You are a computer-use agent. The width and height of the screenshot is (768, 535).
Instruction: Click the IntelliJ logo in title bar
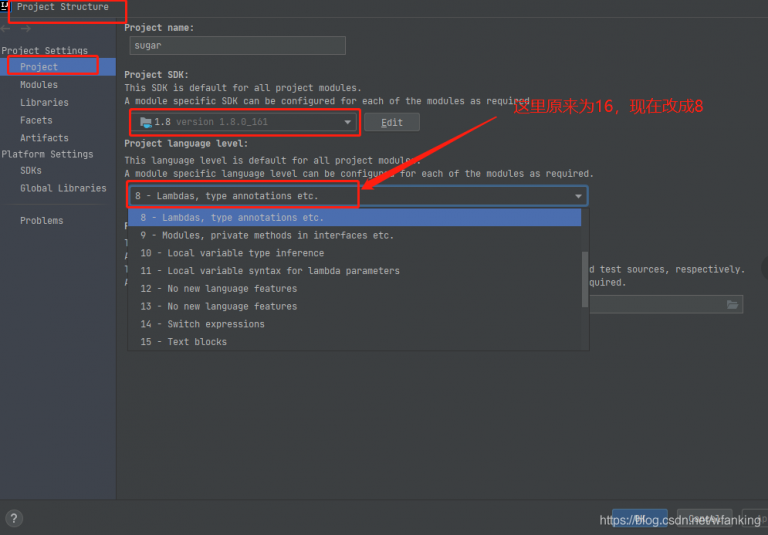pyautogui.click(x=5, y=7)
